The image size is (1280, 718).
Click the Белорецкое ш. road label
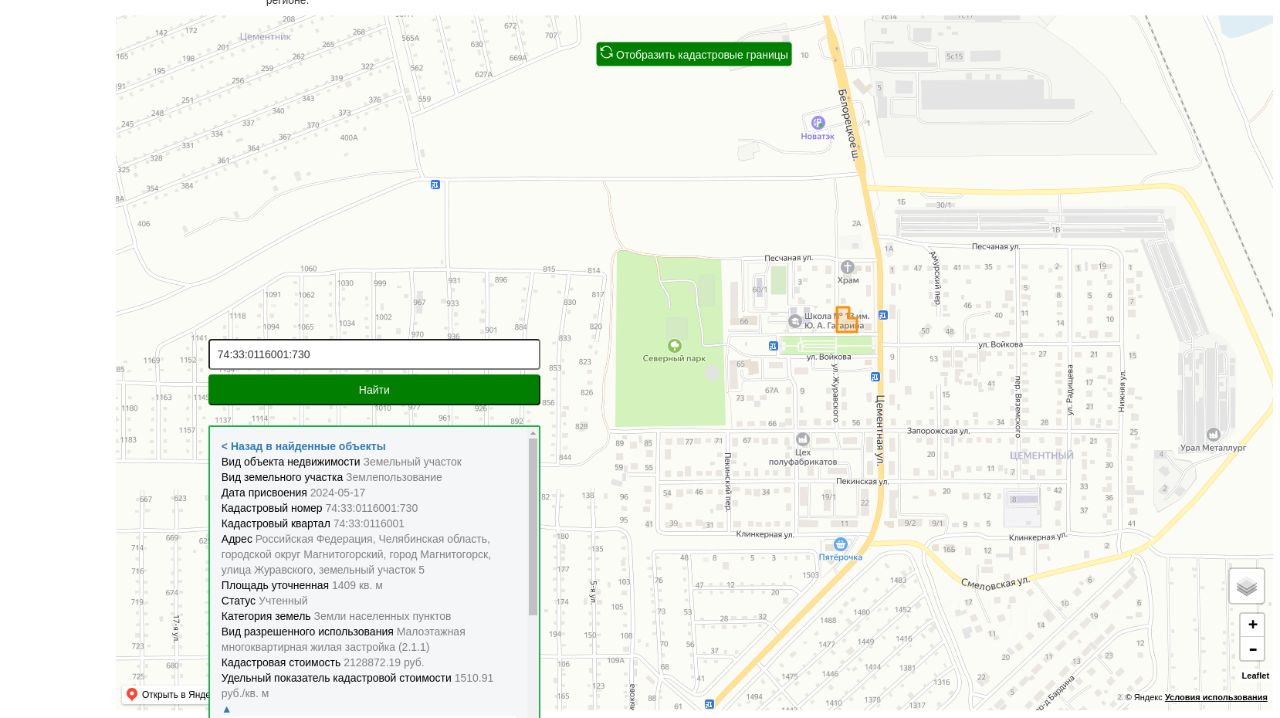point(848,124)
